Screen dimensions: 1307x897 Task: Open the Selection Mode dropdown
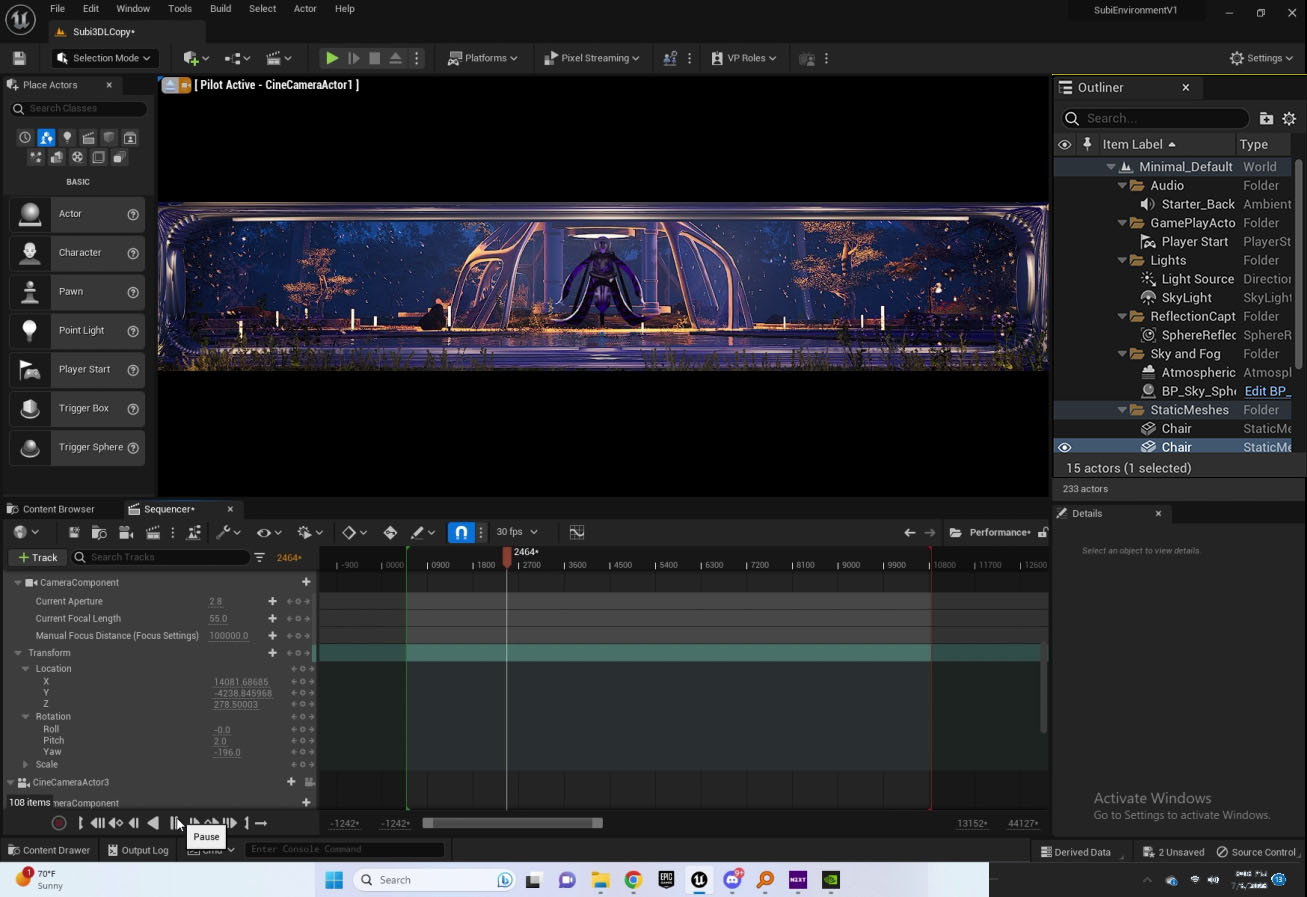click(104, 58)
